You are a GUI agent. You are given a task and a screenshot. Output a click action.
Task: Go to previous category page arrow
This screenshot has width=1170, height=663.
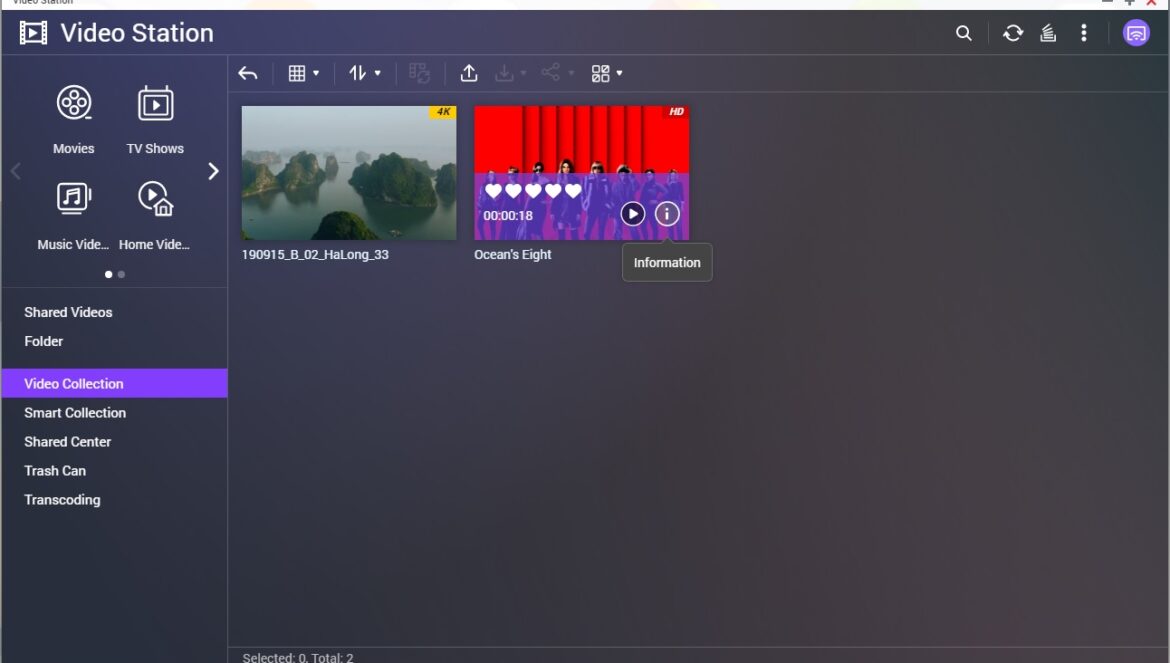click(x=16, y=172)
